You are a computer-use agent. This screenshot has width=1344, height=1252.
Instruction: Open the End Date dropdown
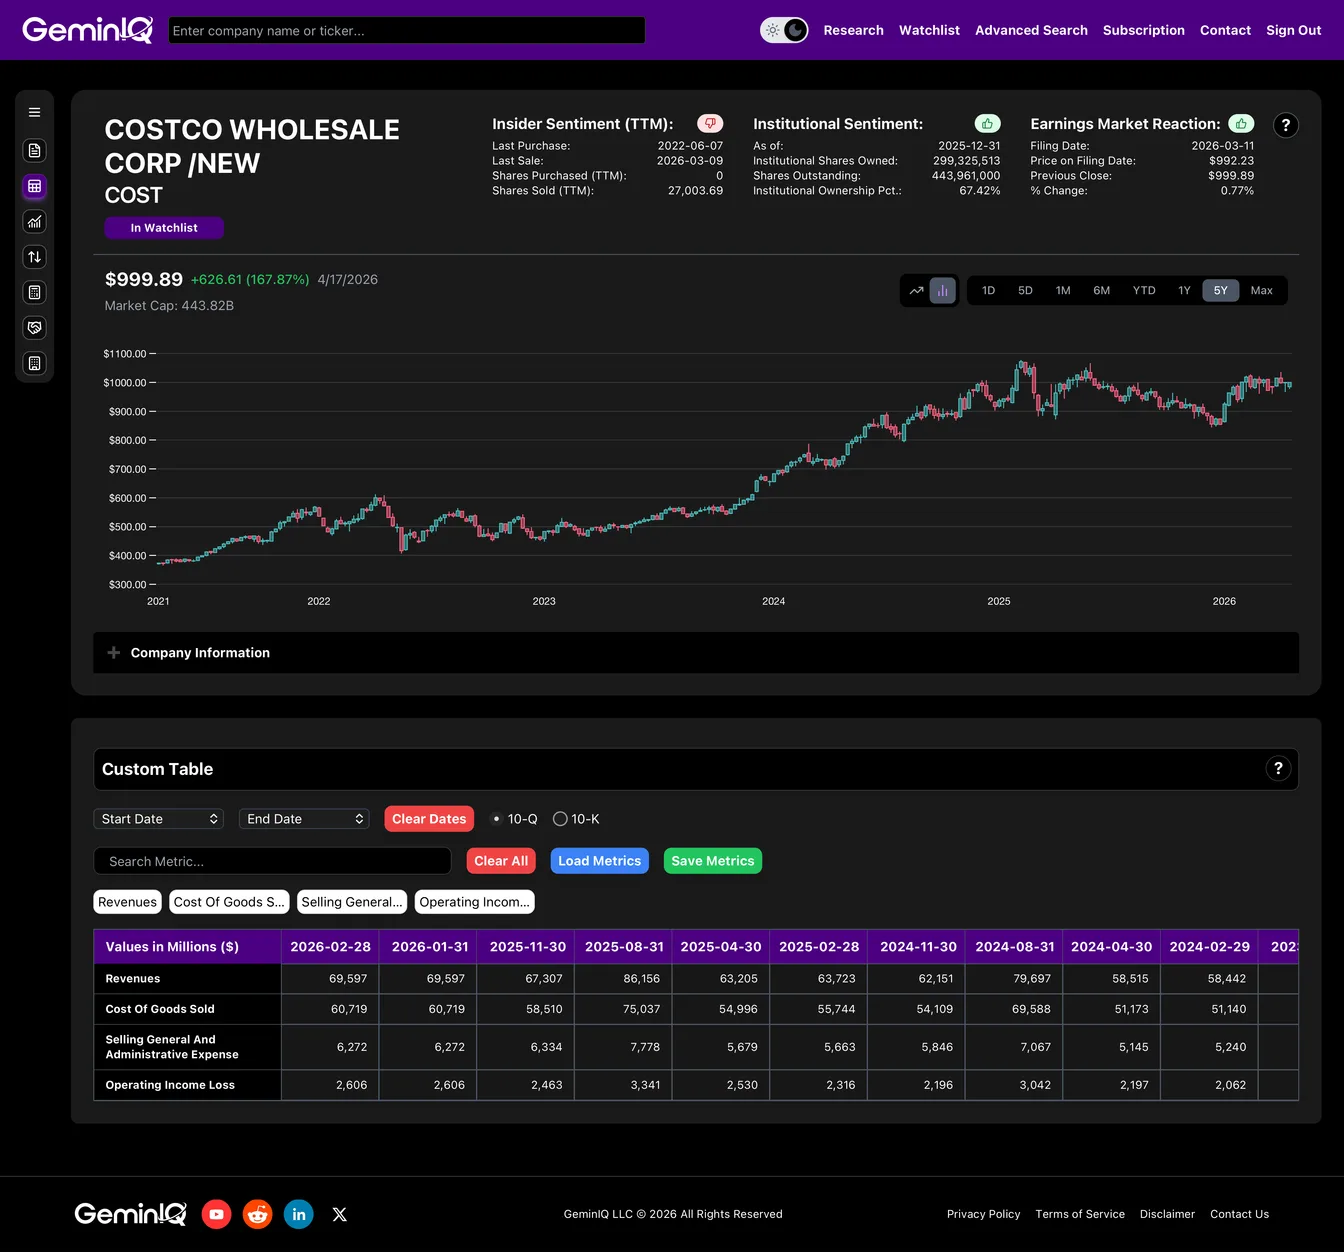point(304,819)
